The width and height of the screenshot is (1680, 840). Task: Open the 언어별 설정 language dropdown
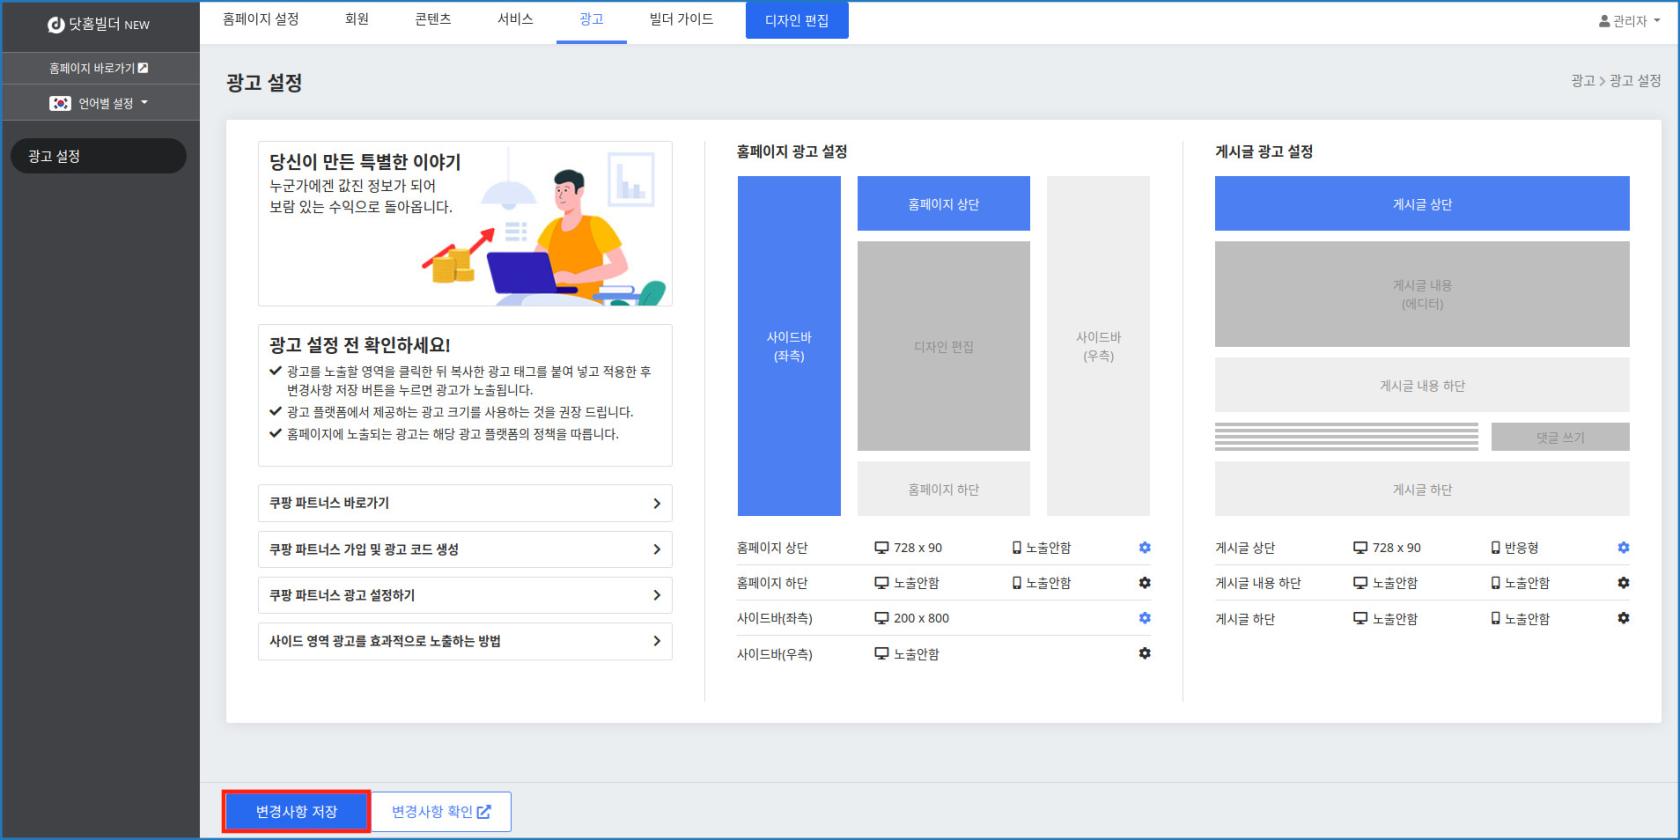click(100, 103)
